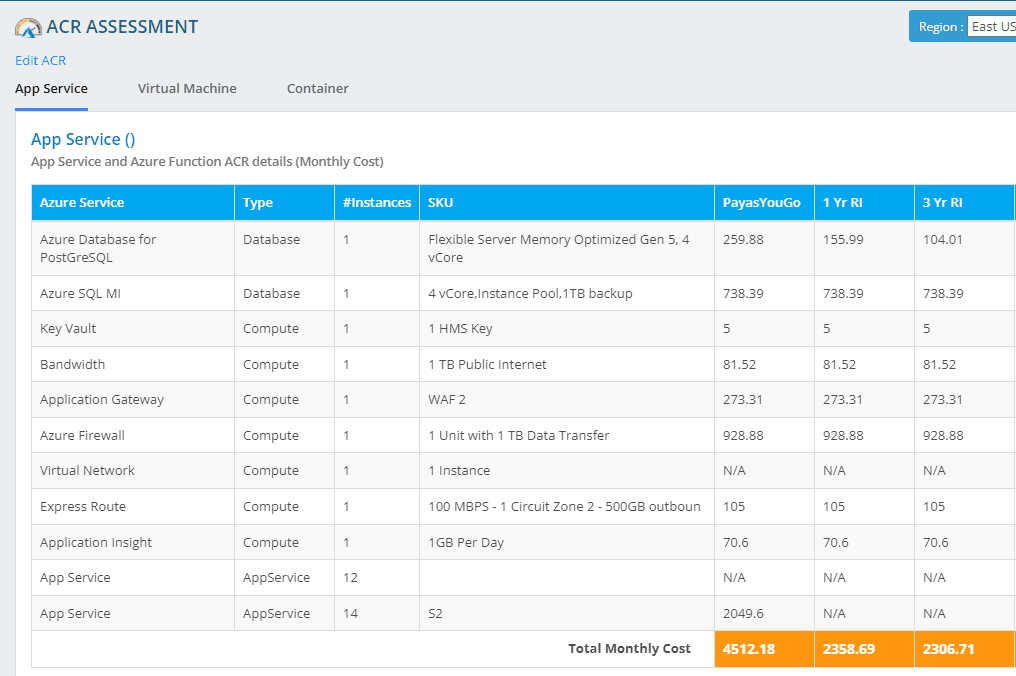
Task: Click the 3 Yr RI column header
Action: 964,203
